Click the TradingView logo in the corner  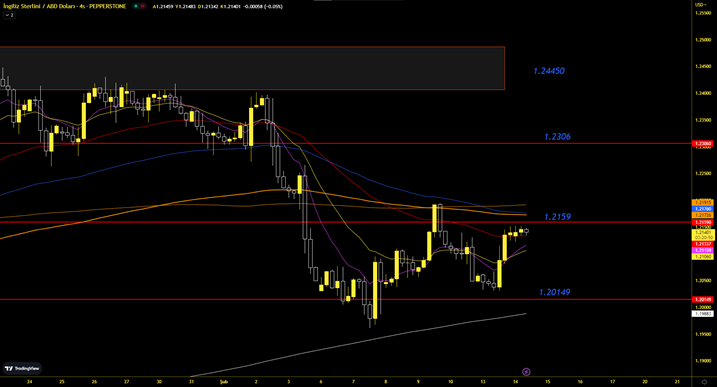pyautogui.click(x=22, y=368)
